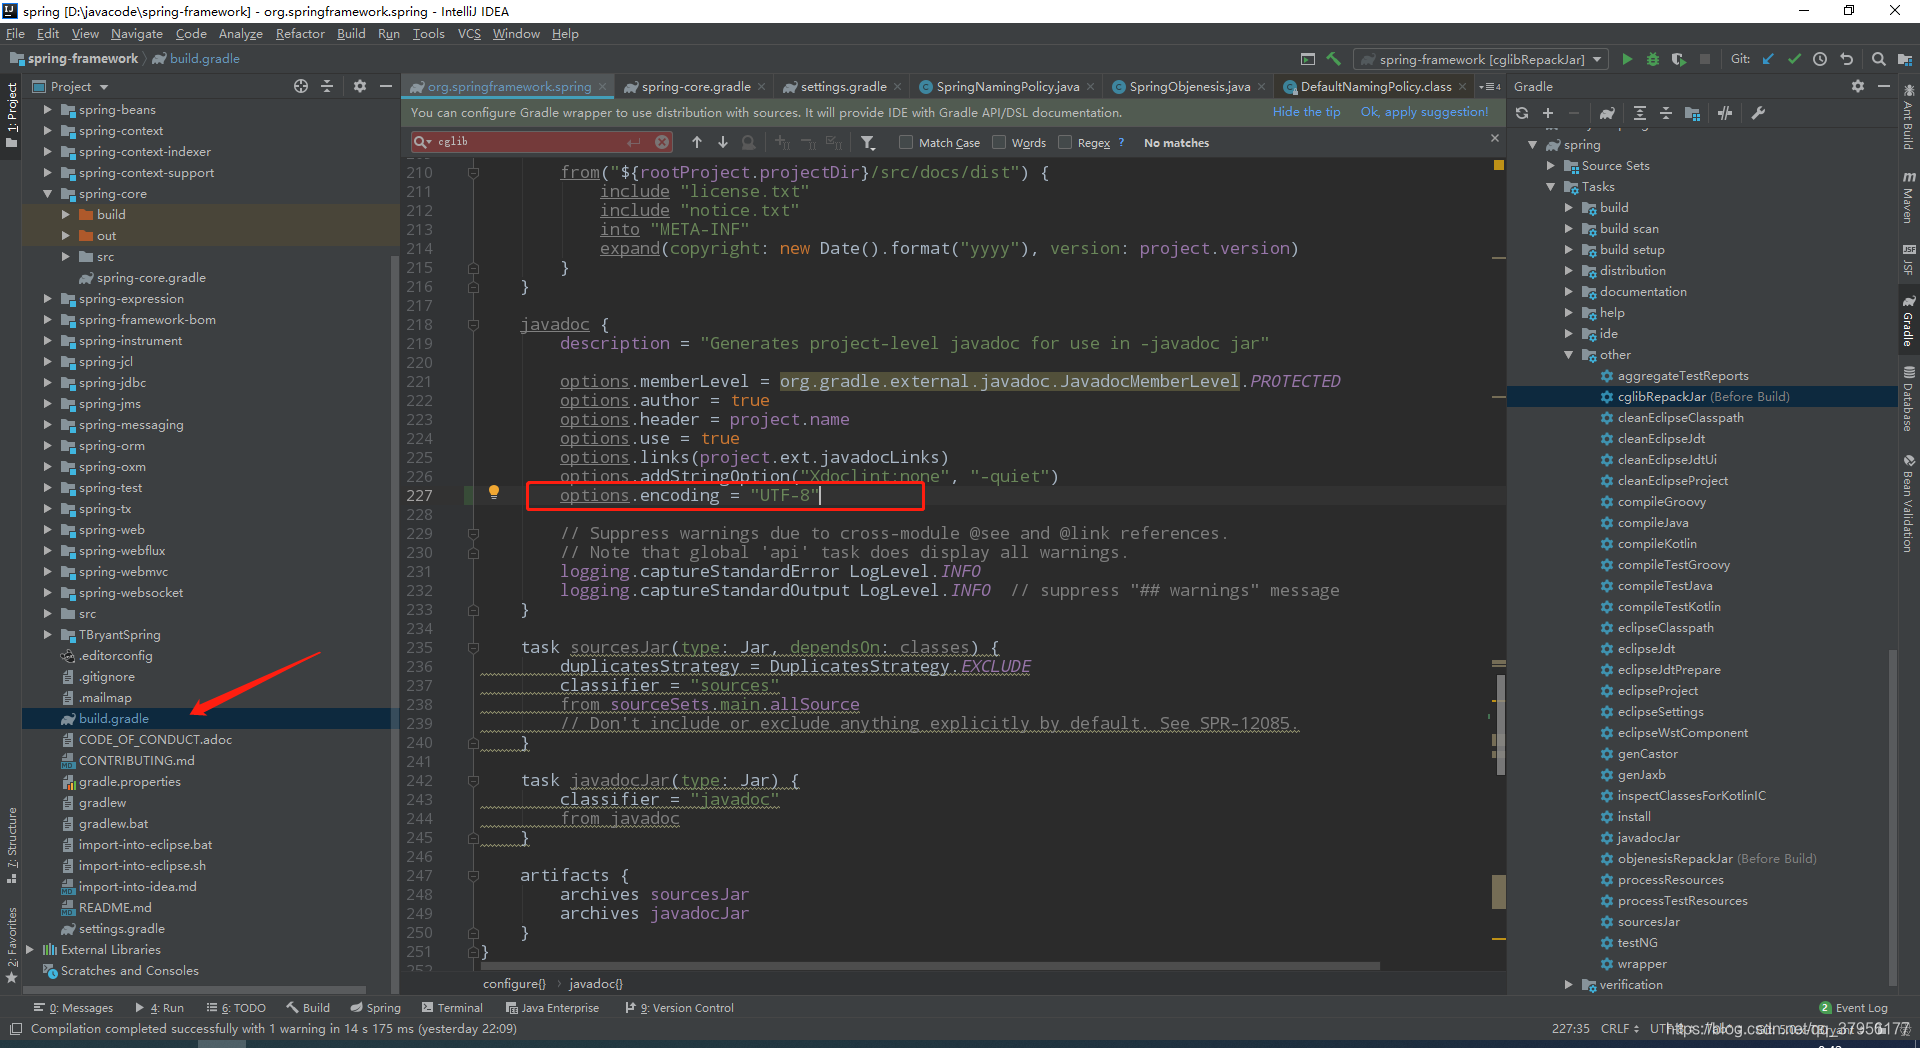The height and width of the screenshot is (1048, 1920).
Task: Open the Database side tool window
Action: pyautogui.click(x=1909, y=399)
